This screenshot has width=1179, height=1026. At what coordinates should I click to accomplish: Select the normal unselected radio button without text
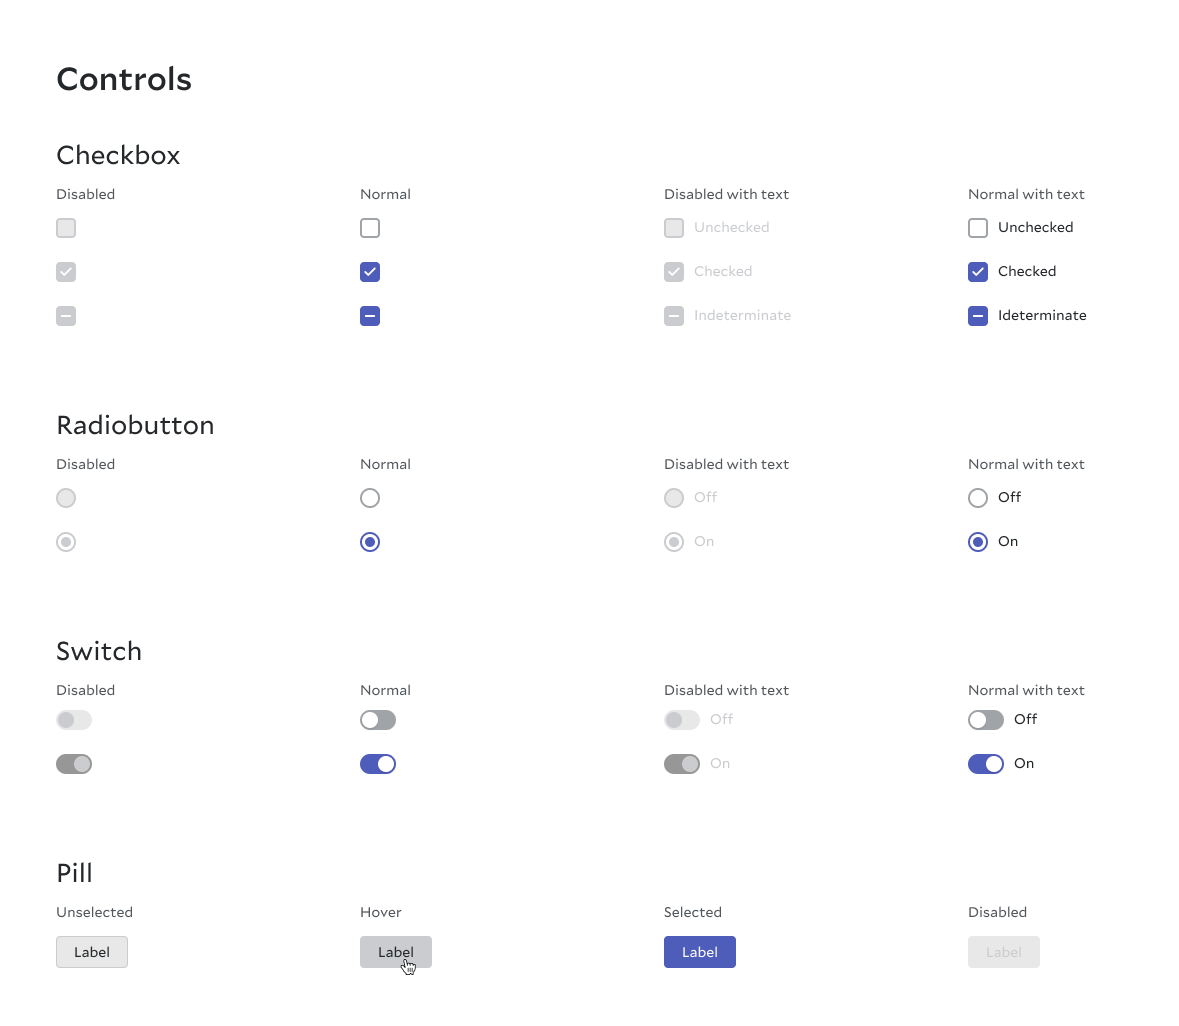pos(370,498)
